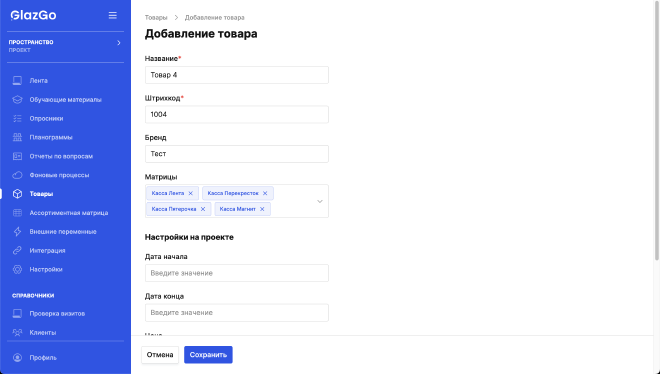Click the Лента laptop icon
Screen dimensions: 660x374
pyautogui.click(x=17, y=80)
